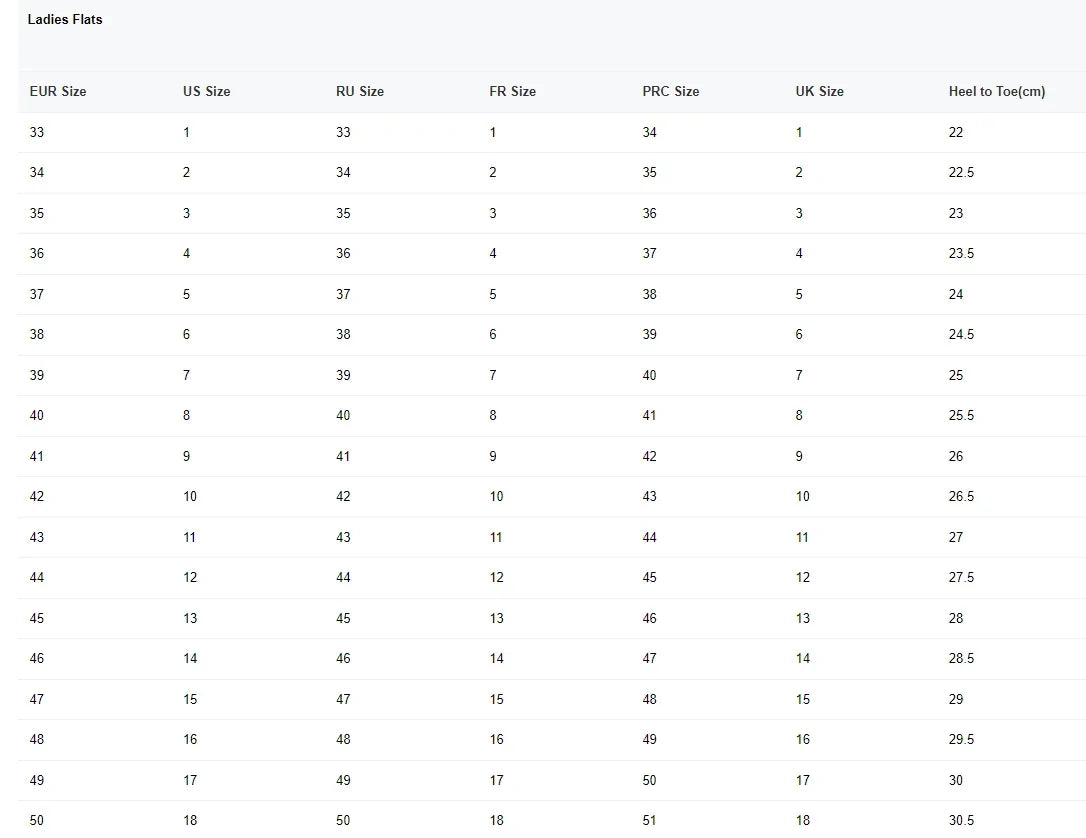Click the Heel to Toe(cm) header

coord(996,91)
